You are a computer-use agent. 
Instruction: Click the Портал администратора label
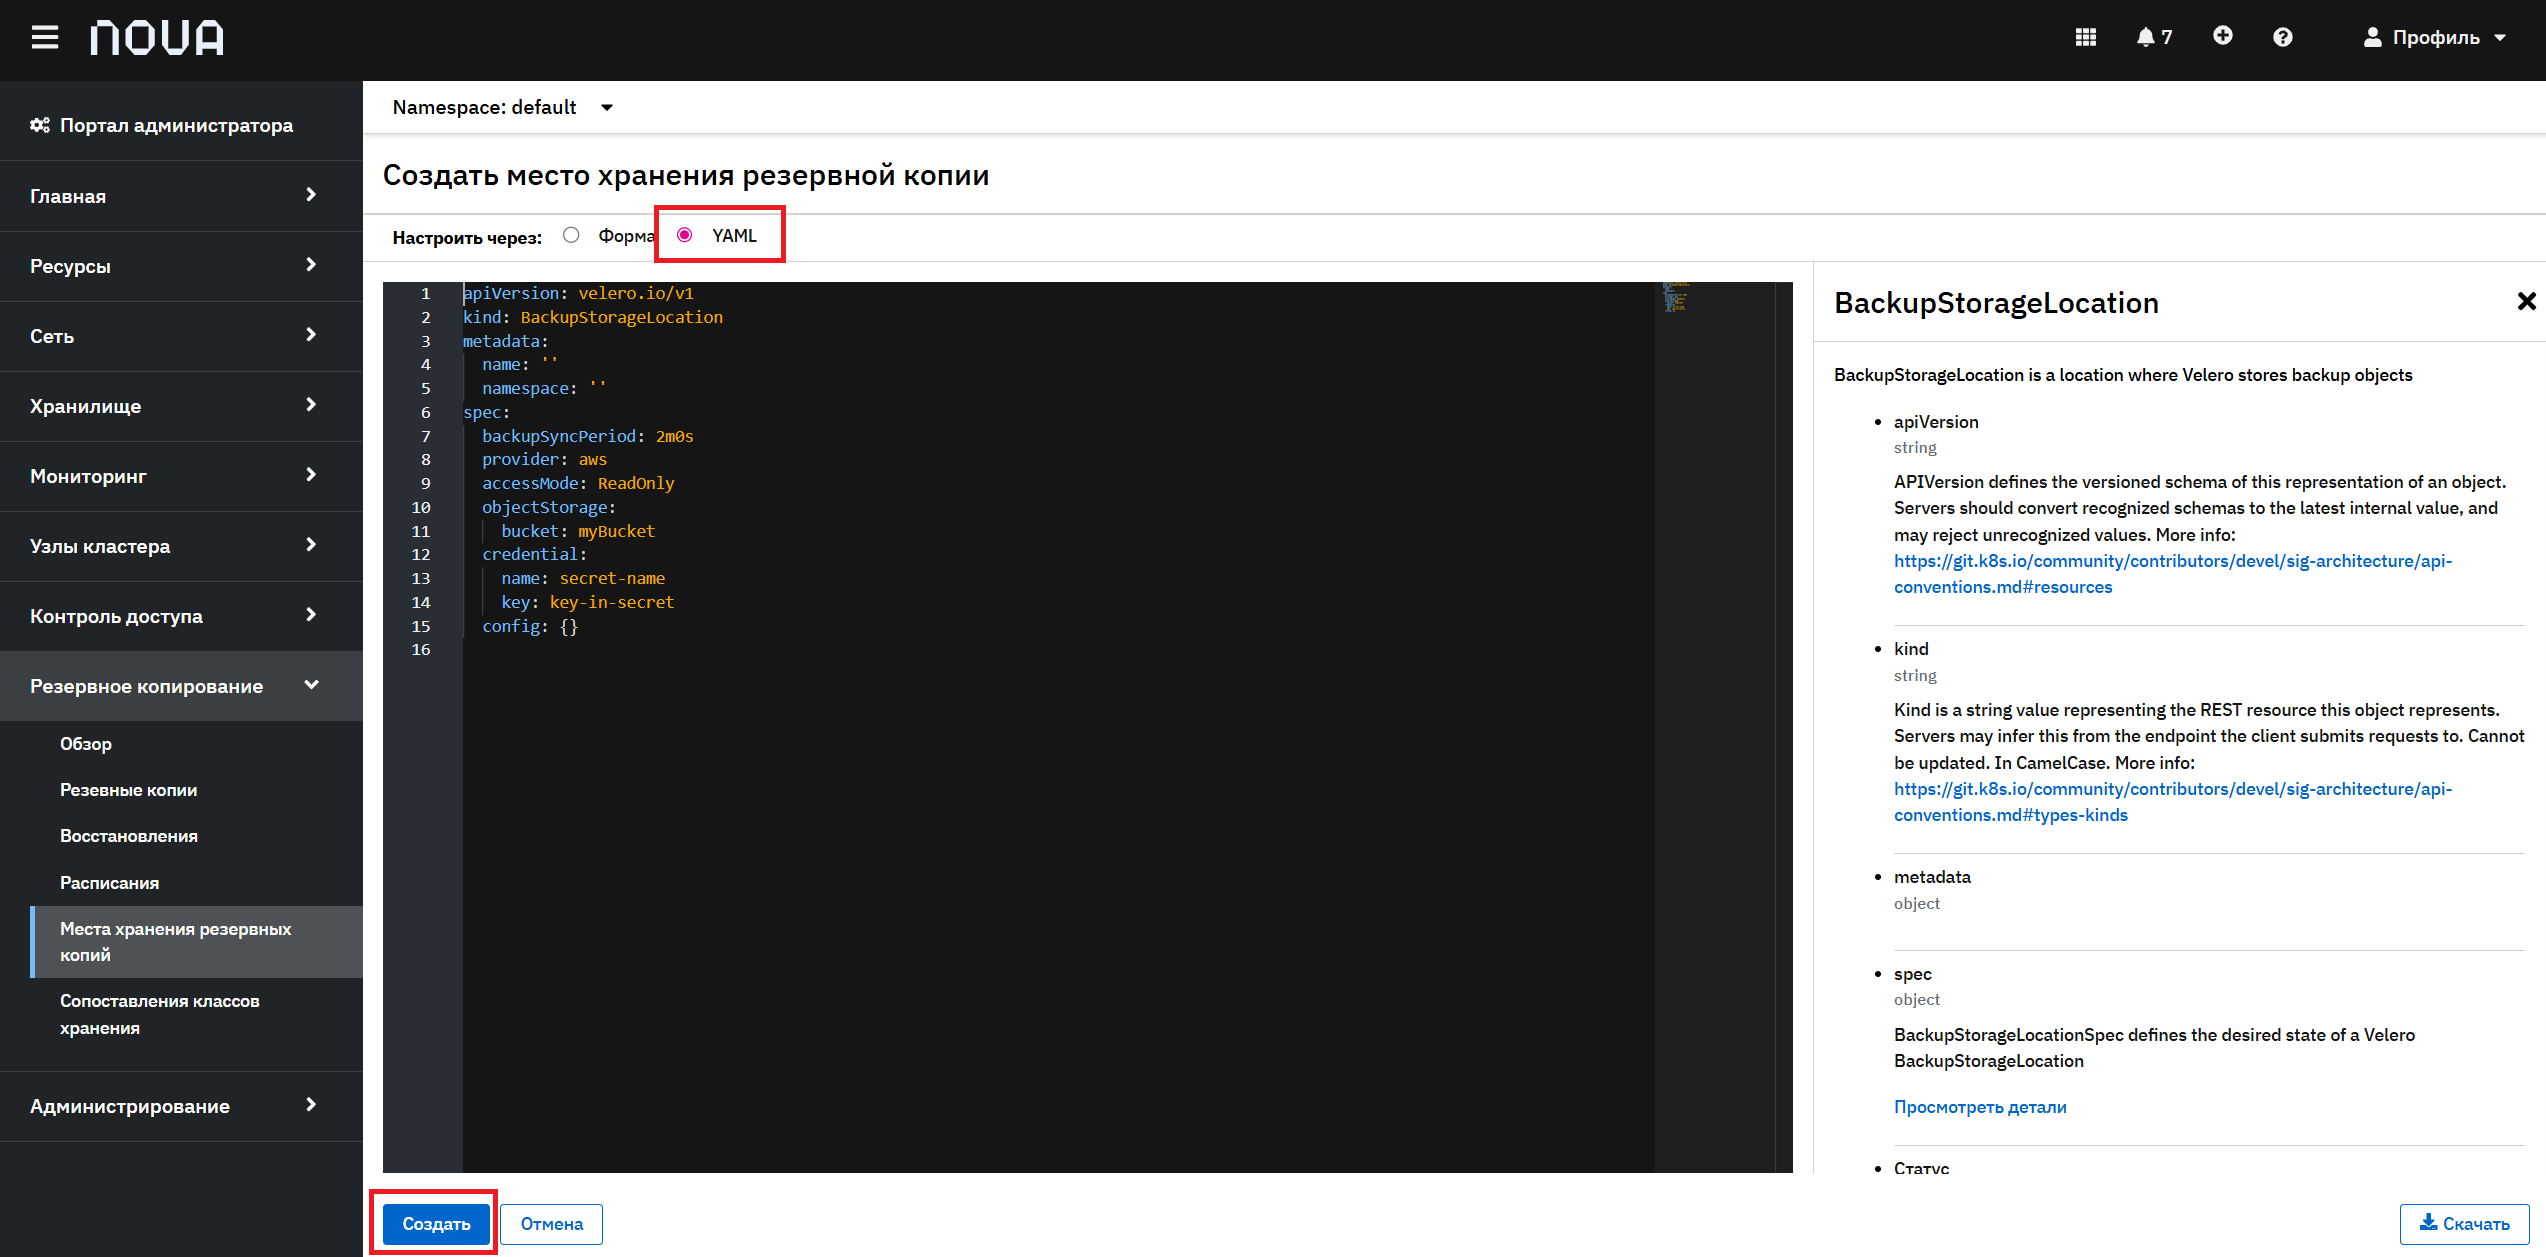[x=177, y=125]
